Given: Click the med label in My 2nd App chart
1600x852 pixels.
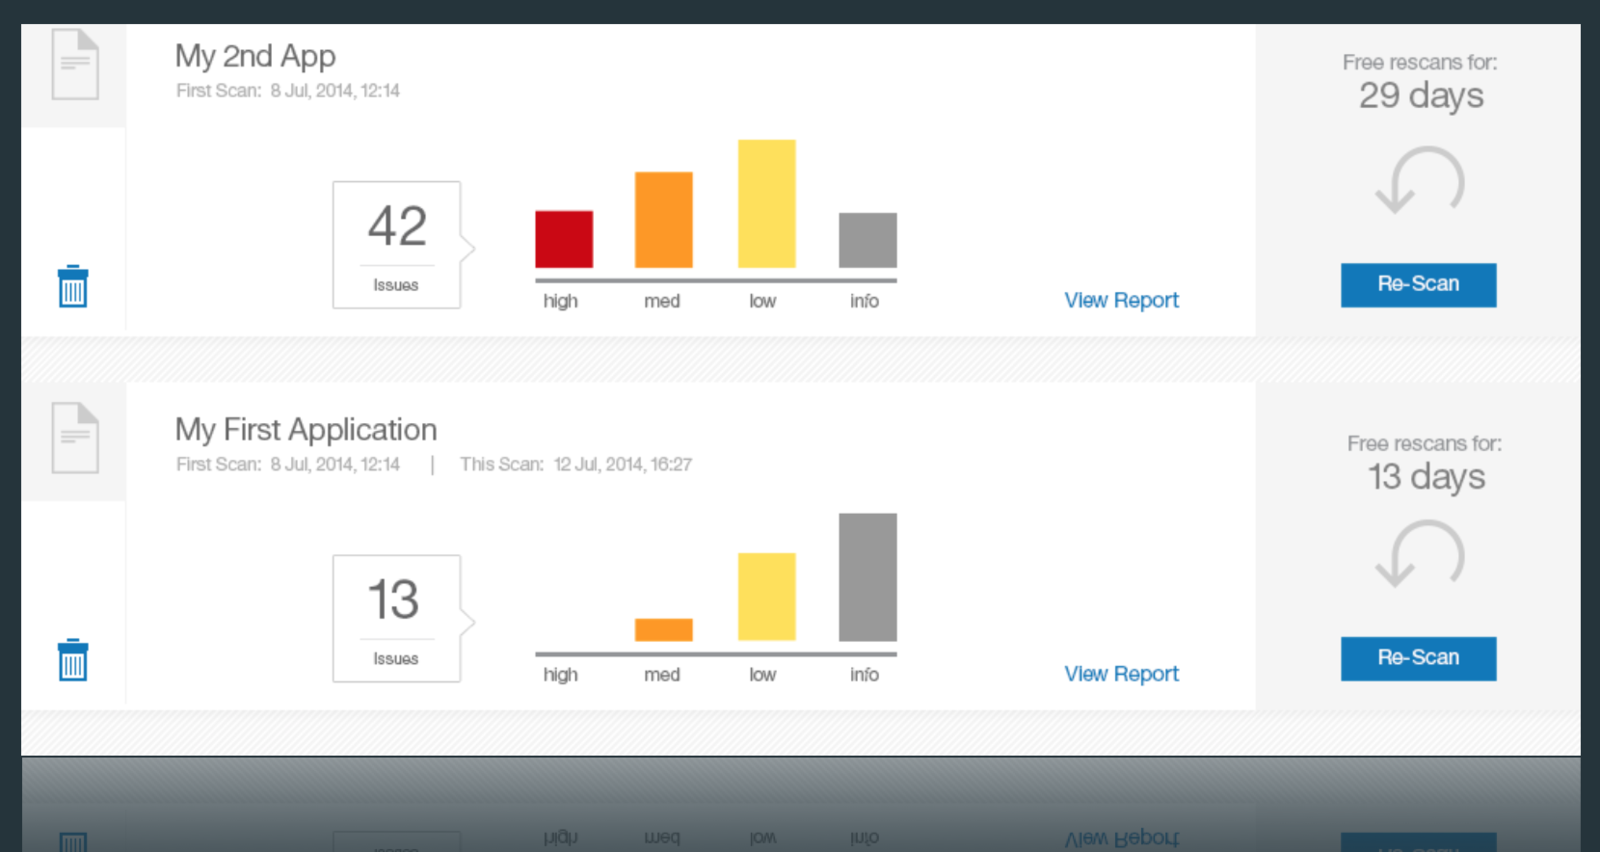Looking at the screenshot, I should tap(662, 301).
